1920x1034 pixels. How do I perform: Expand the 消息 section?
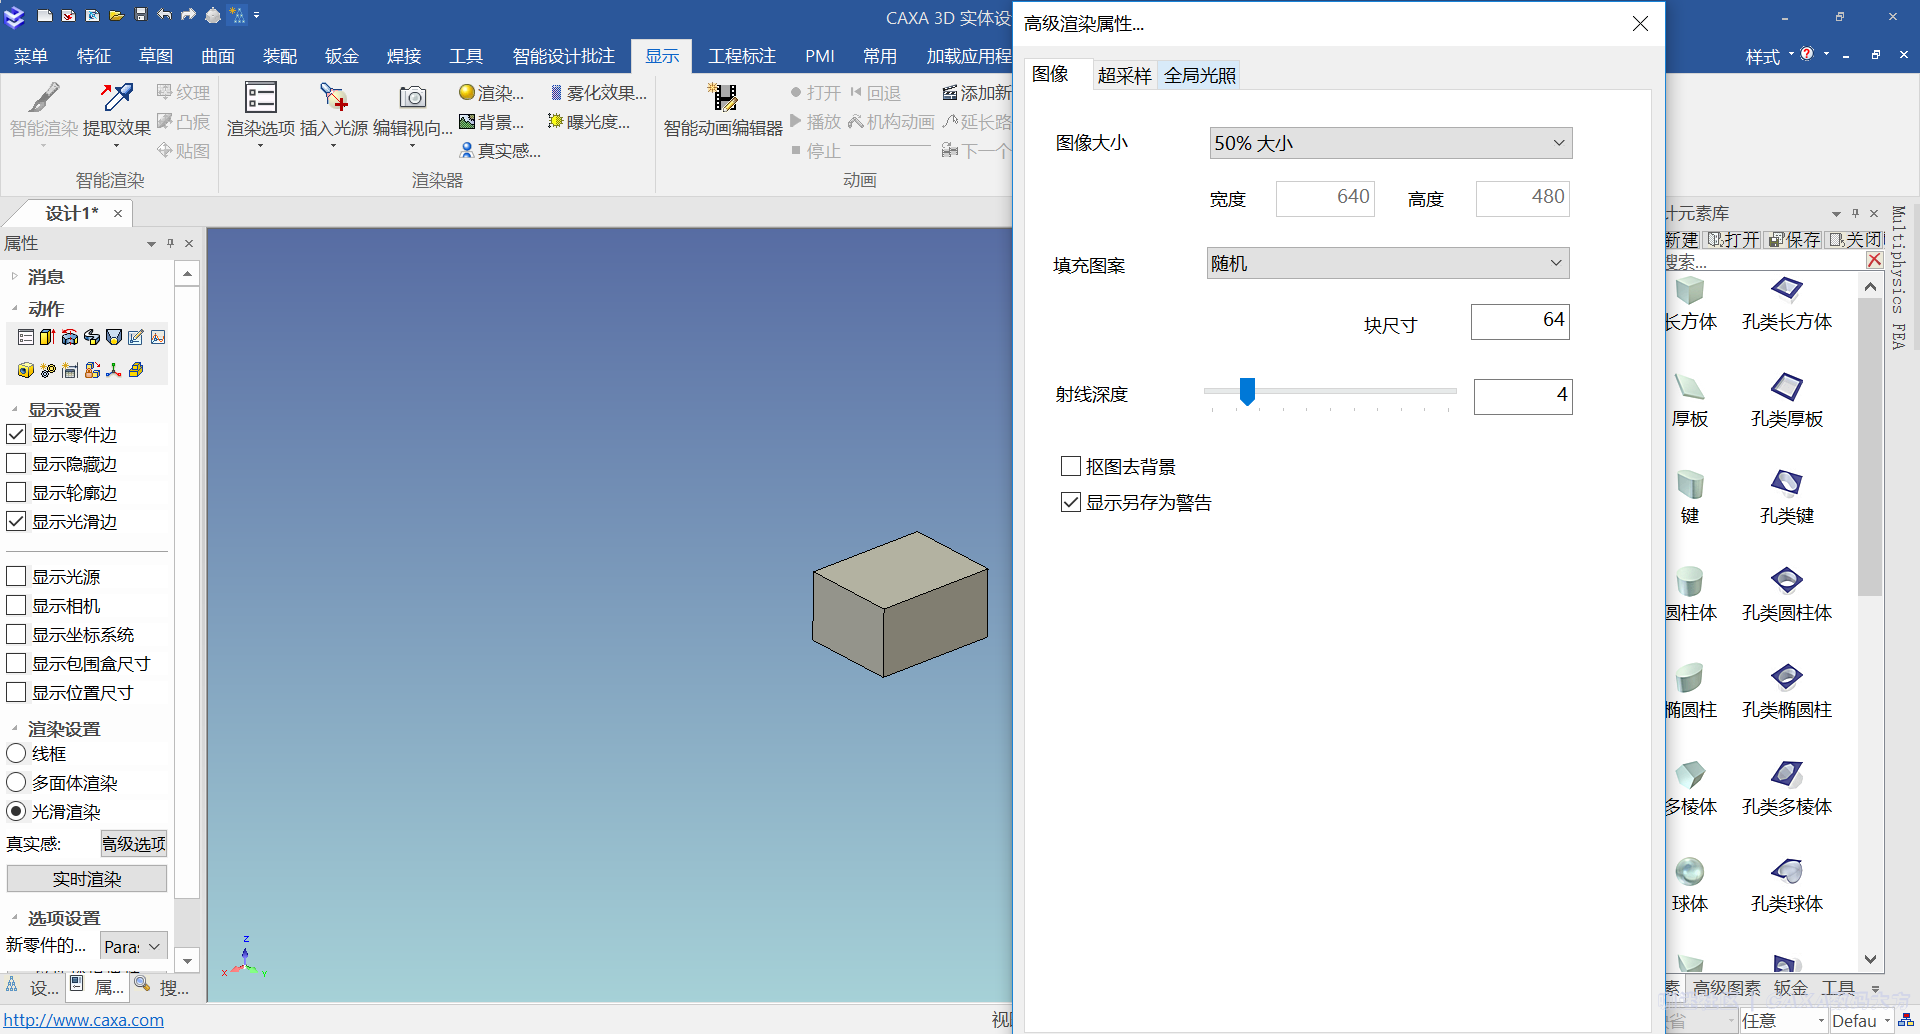[15, 276]
